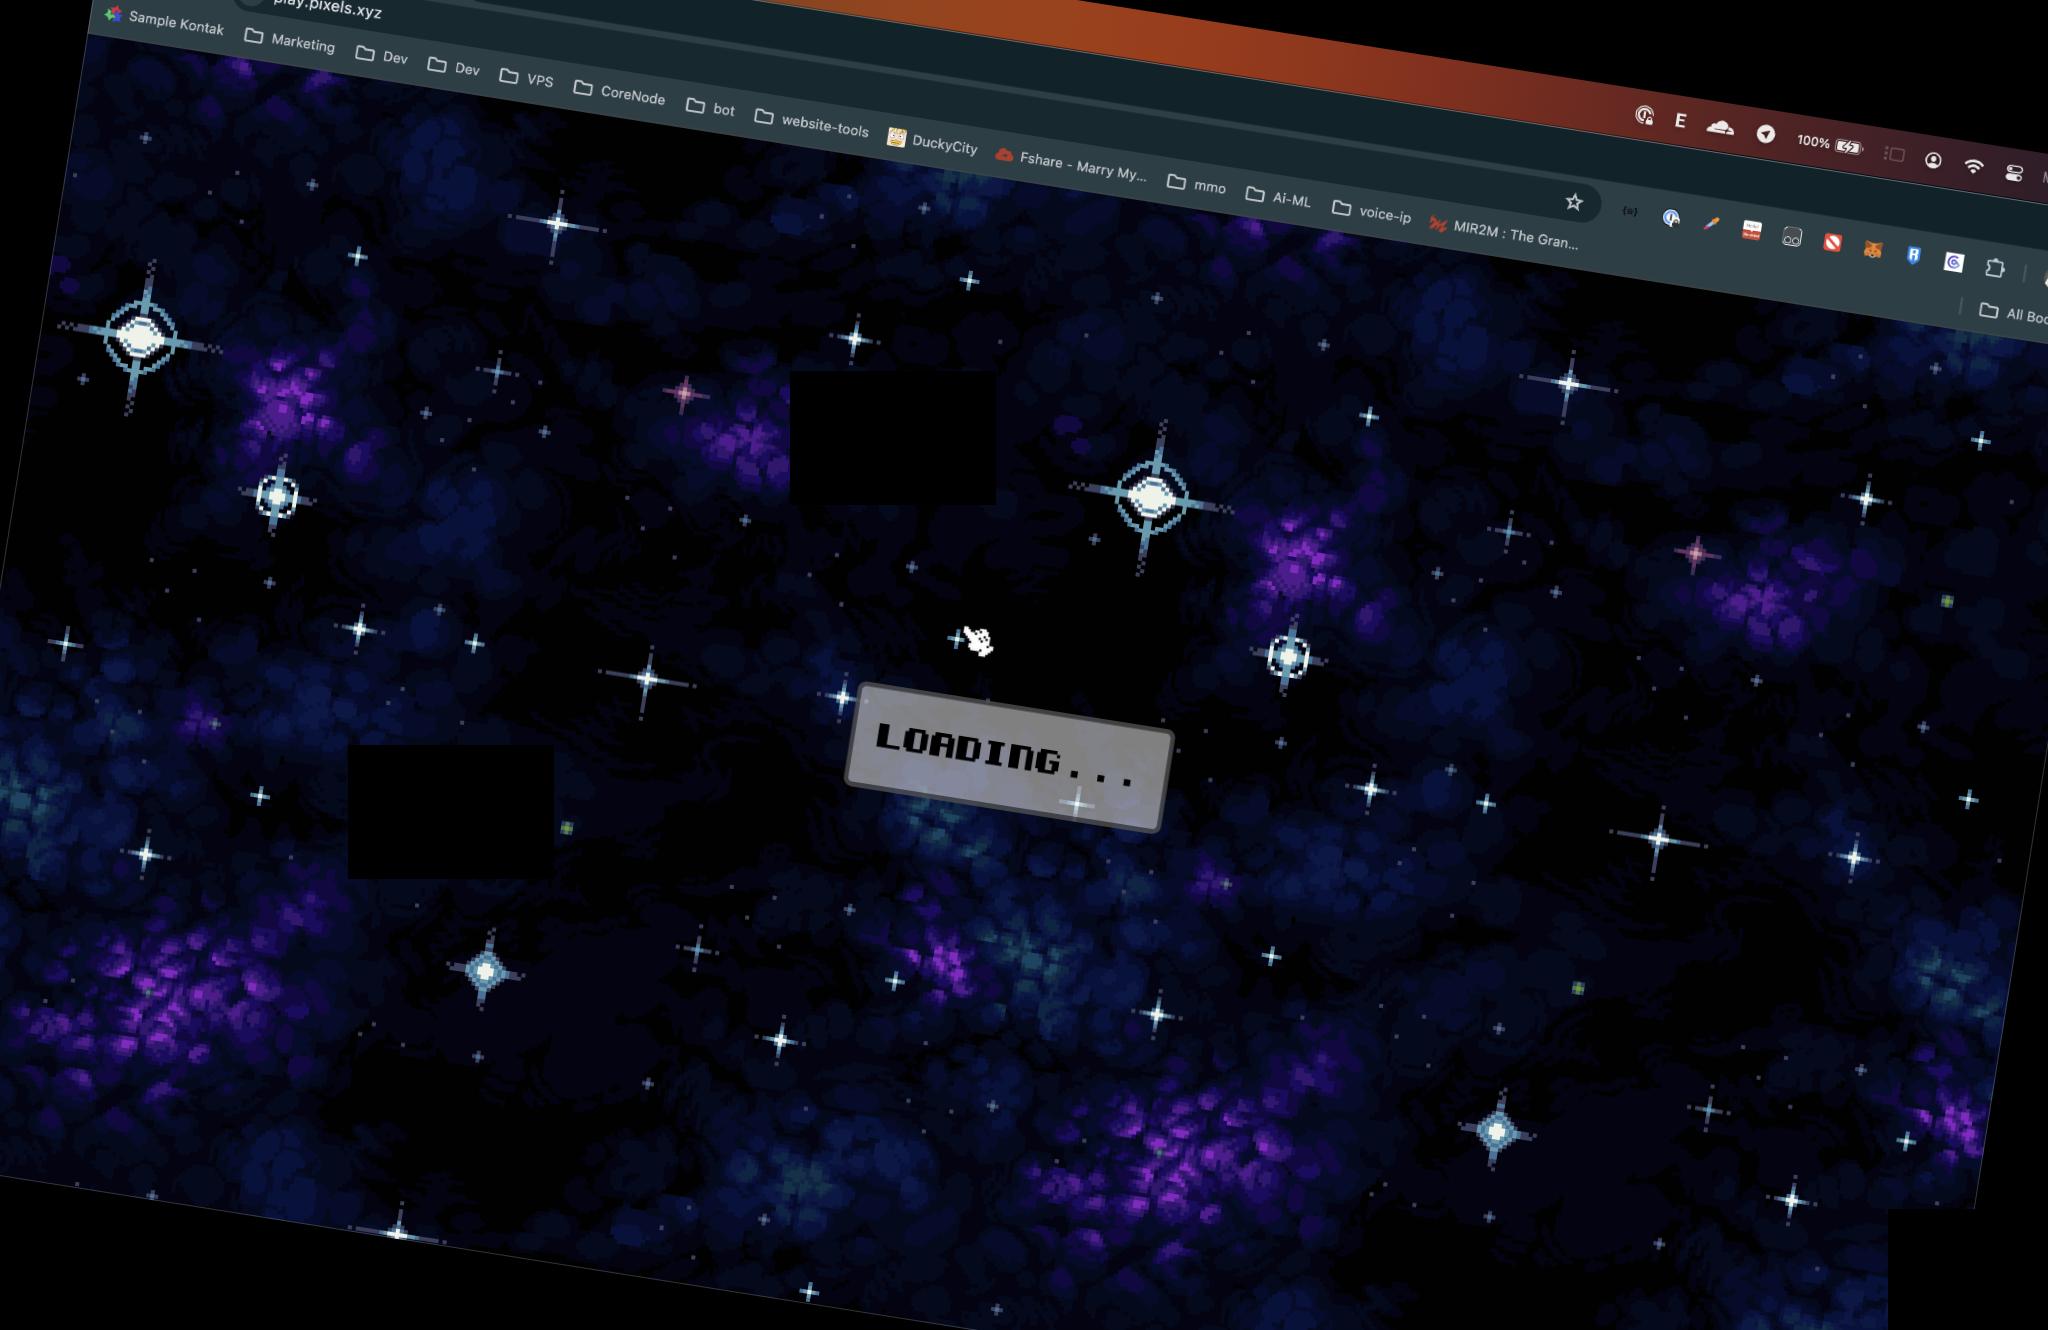
Task: Open the location arrow menu bar icon
Action: point(1766,135)
